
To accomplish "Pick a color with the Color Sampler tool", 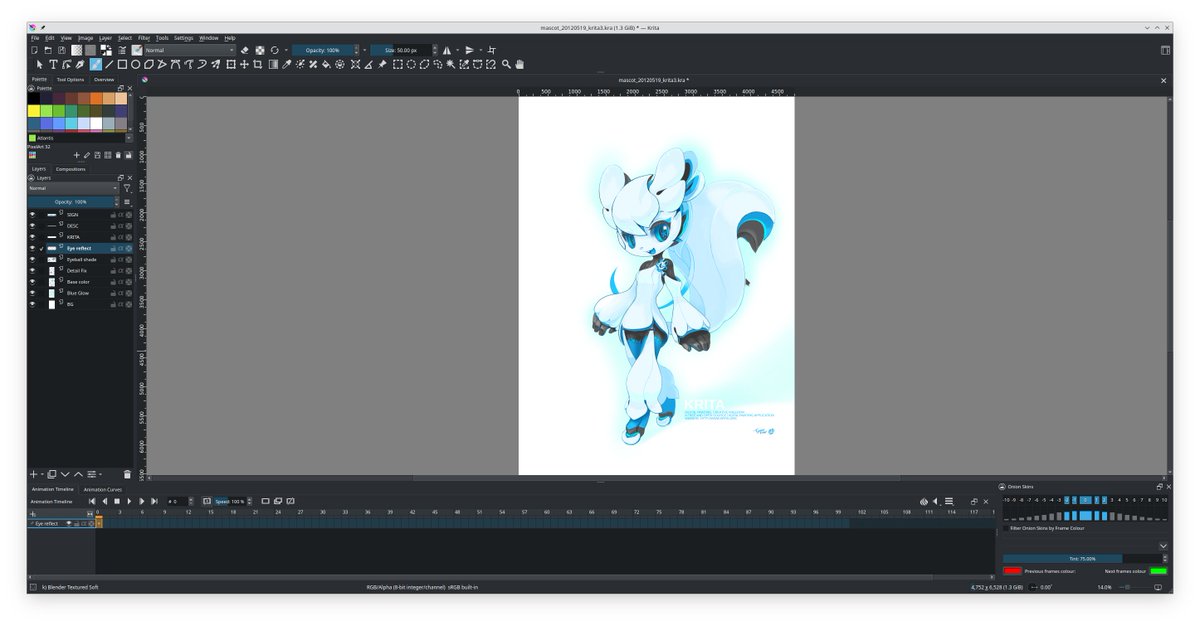I will point(288,63).
